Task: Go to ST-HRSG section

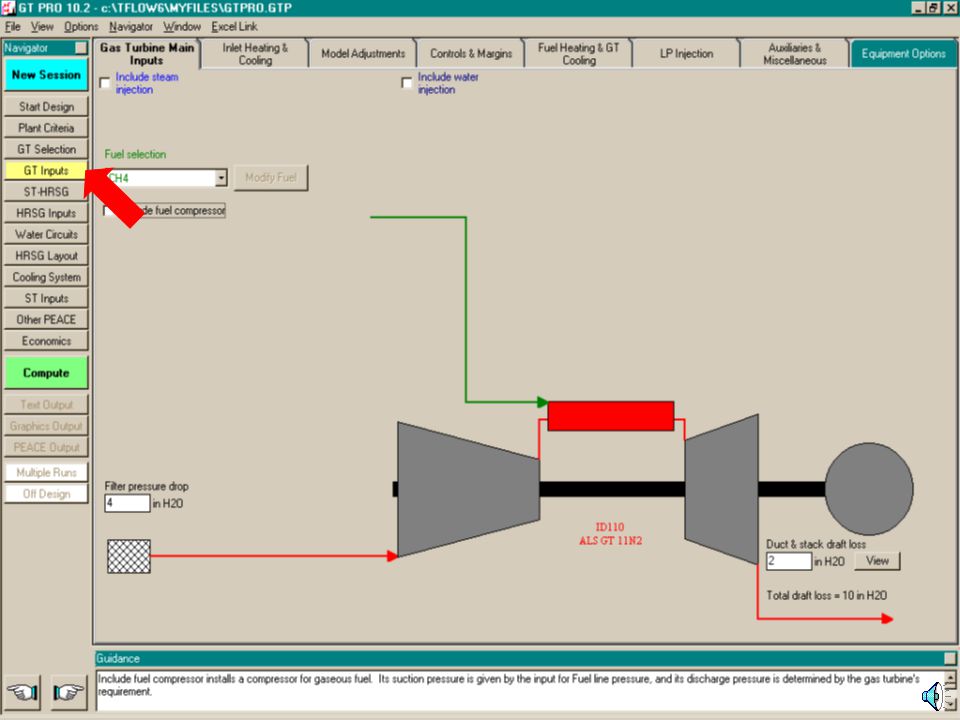Action: pos(46,192)
